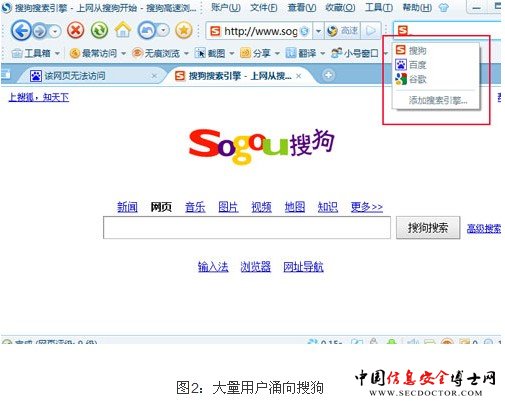Choose 搜狗 in search engine list
Screen dimensions: 505x401
click(x=436, y=51)
